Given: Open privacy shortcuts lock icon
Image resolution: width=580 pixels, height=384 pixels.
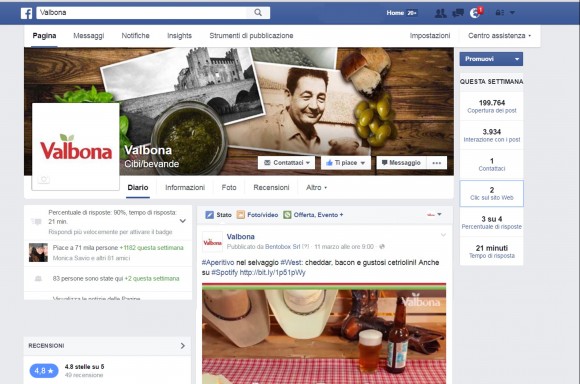Looking at the screenshot, I should tap(500, 13).
